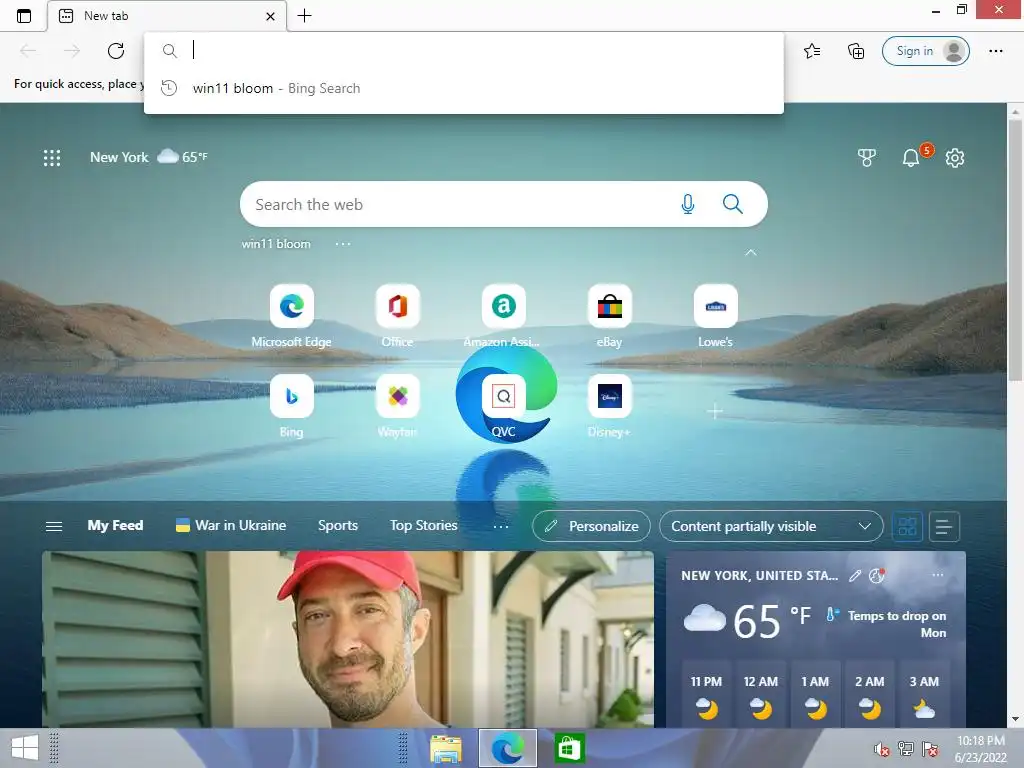Edit weather location with pencil icon
1024x768 pixels.
click(x=854, y=575)
